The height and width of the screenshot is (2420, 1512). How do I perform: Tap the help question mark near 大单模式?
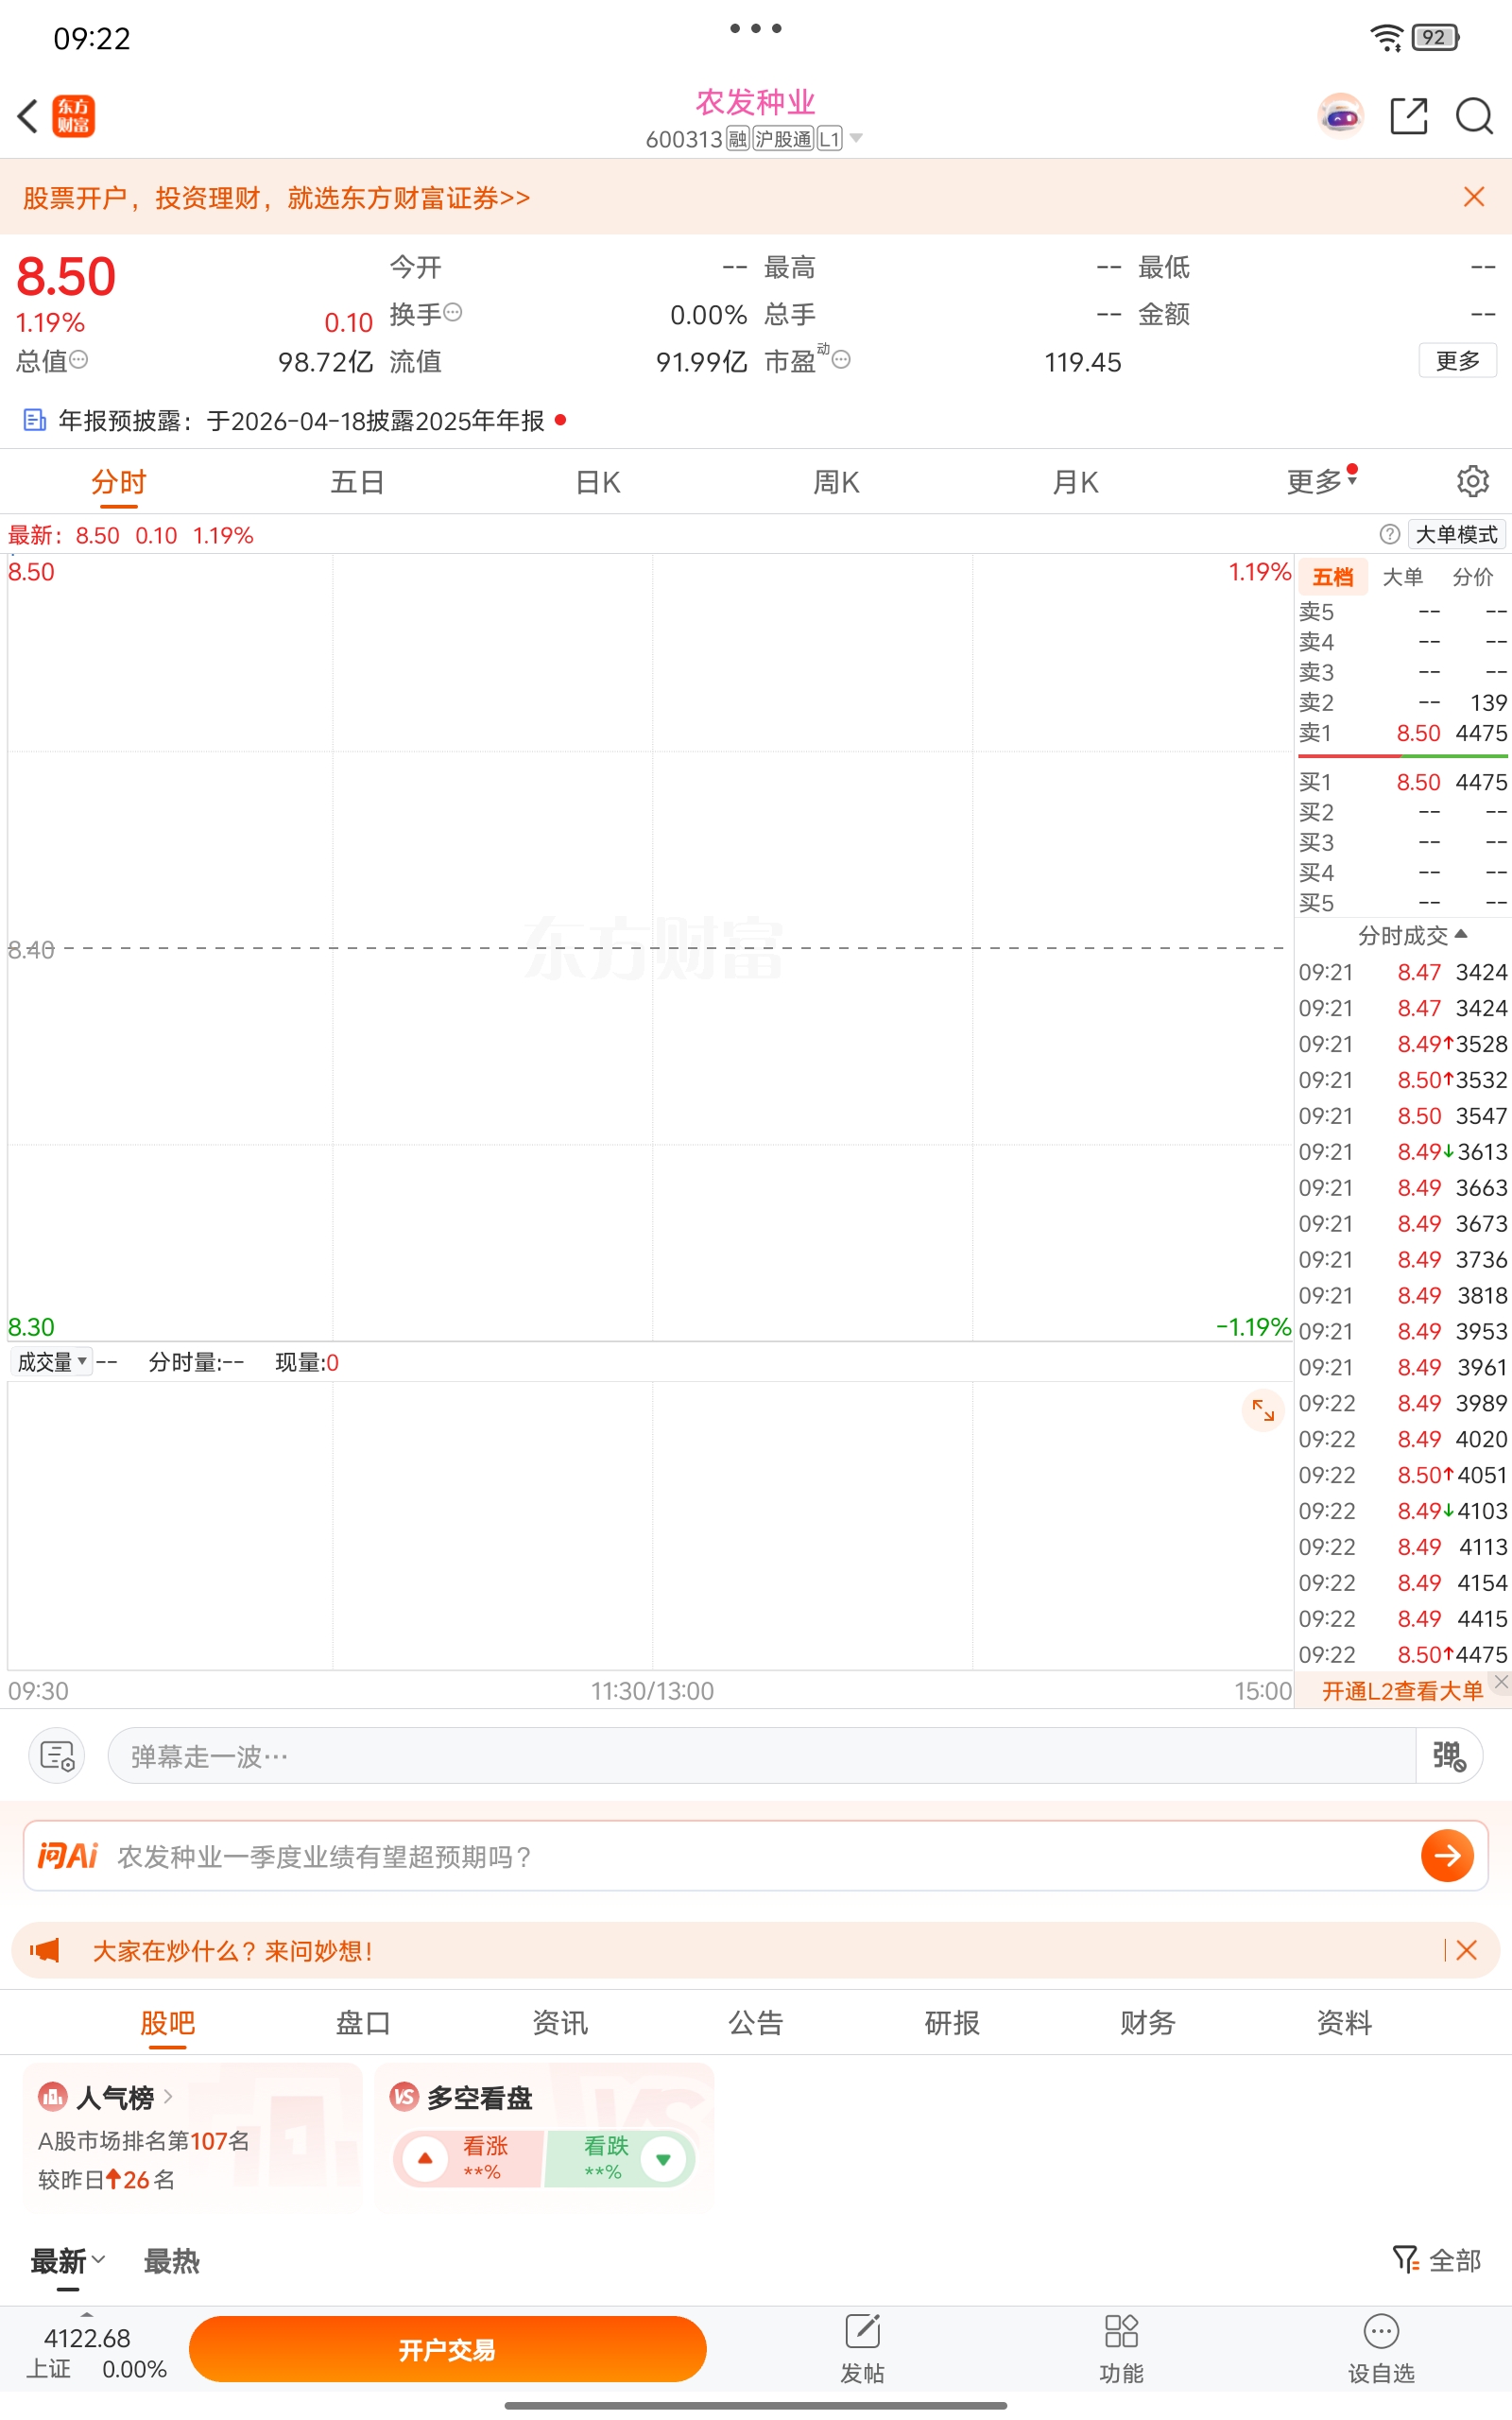tap(1390, 534)
